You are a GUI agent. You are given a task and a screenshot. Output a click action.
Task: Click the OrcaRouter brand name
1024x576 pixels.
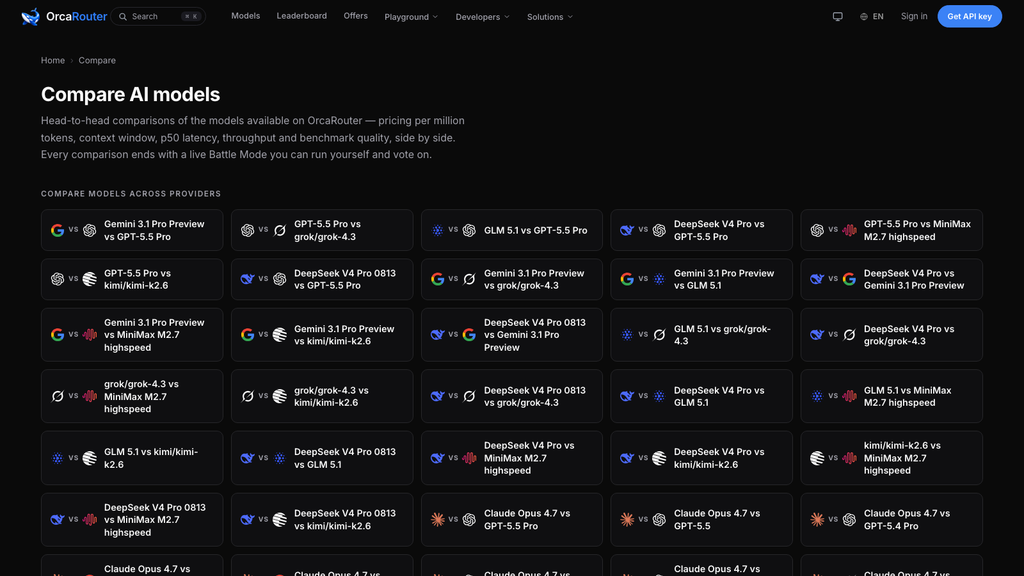coord(76,16)
